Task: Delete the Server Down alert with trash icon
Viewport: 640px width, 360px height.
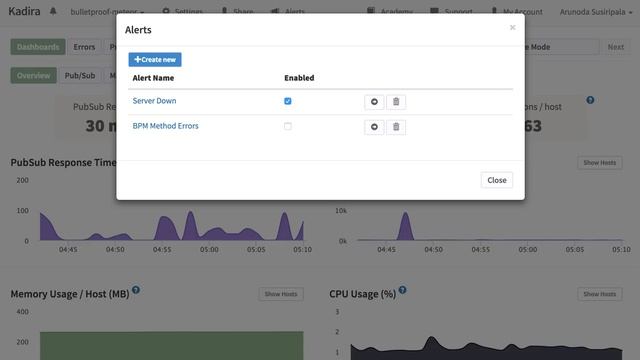Action: [x=396, y=102]
